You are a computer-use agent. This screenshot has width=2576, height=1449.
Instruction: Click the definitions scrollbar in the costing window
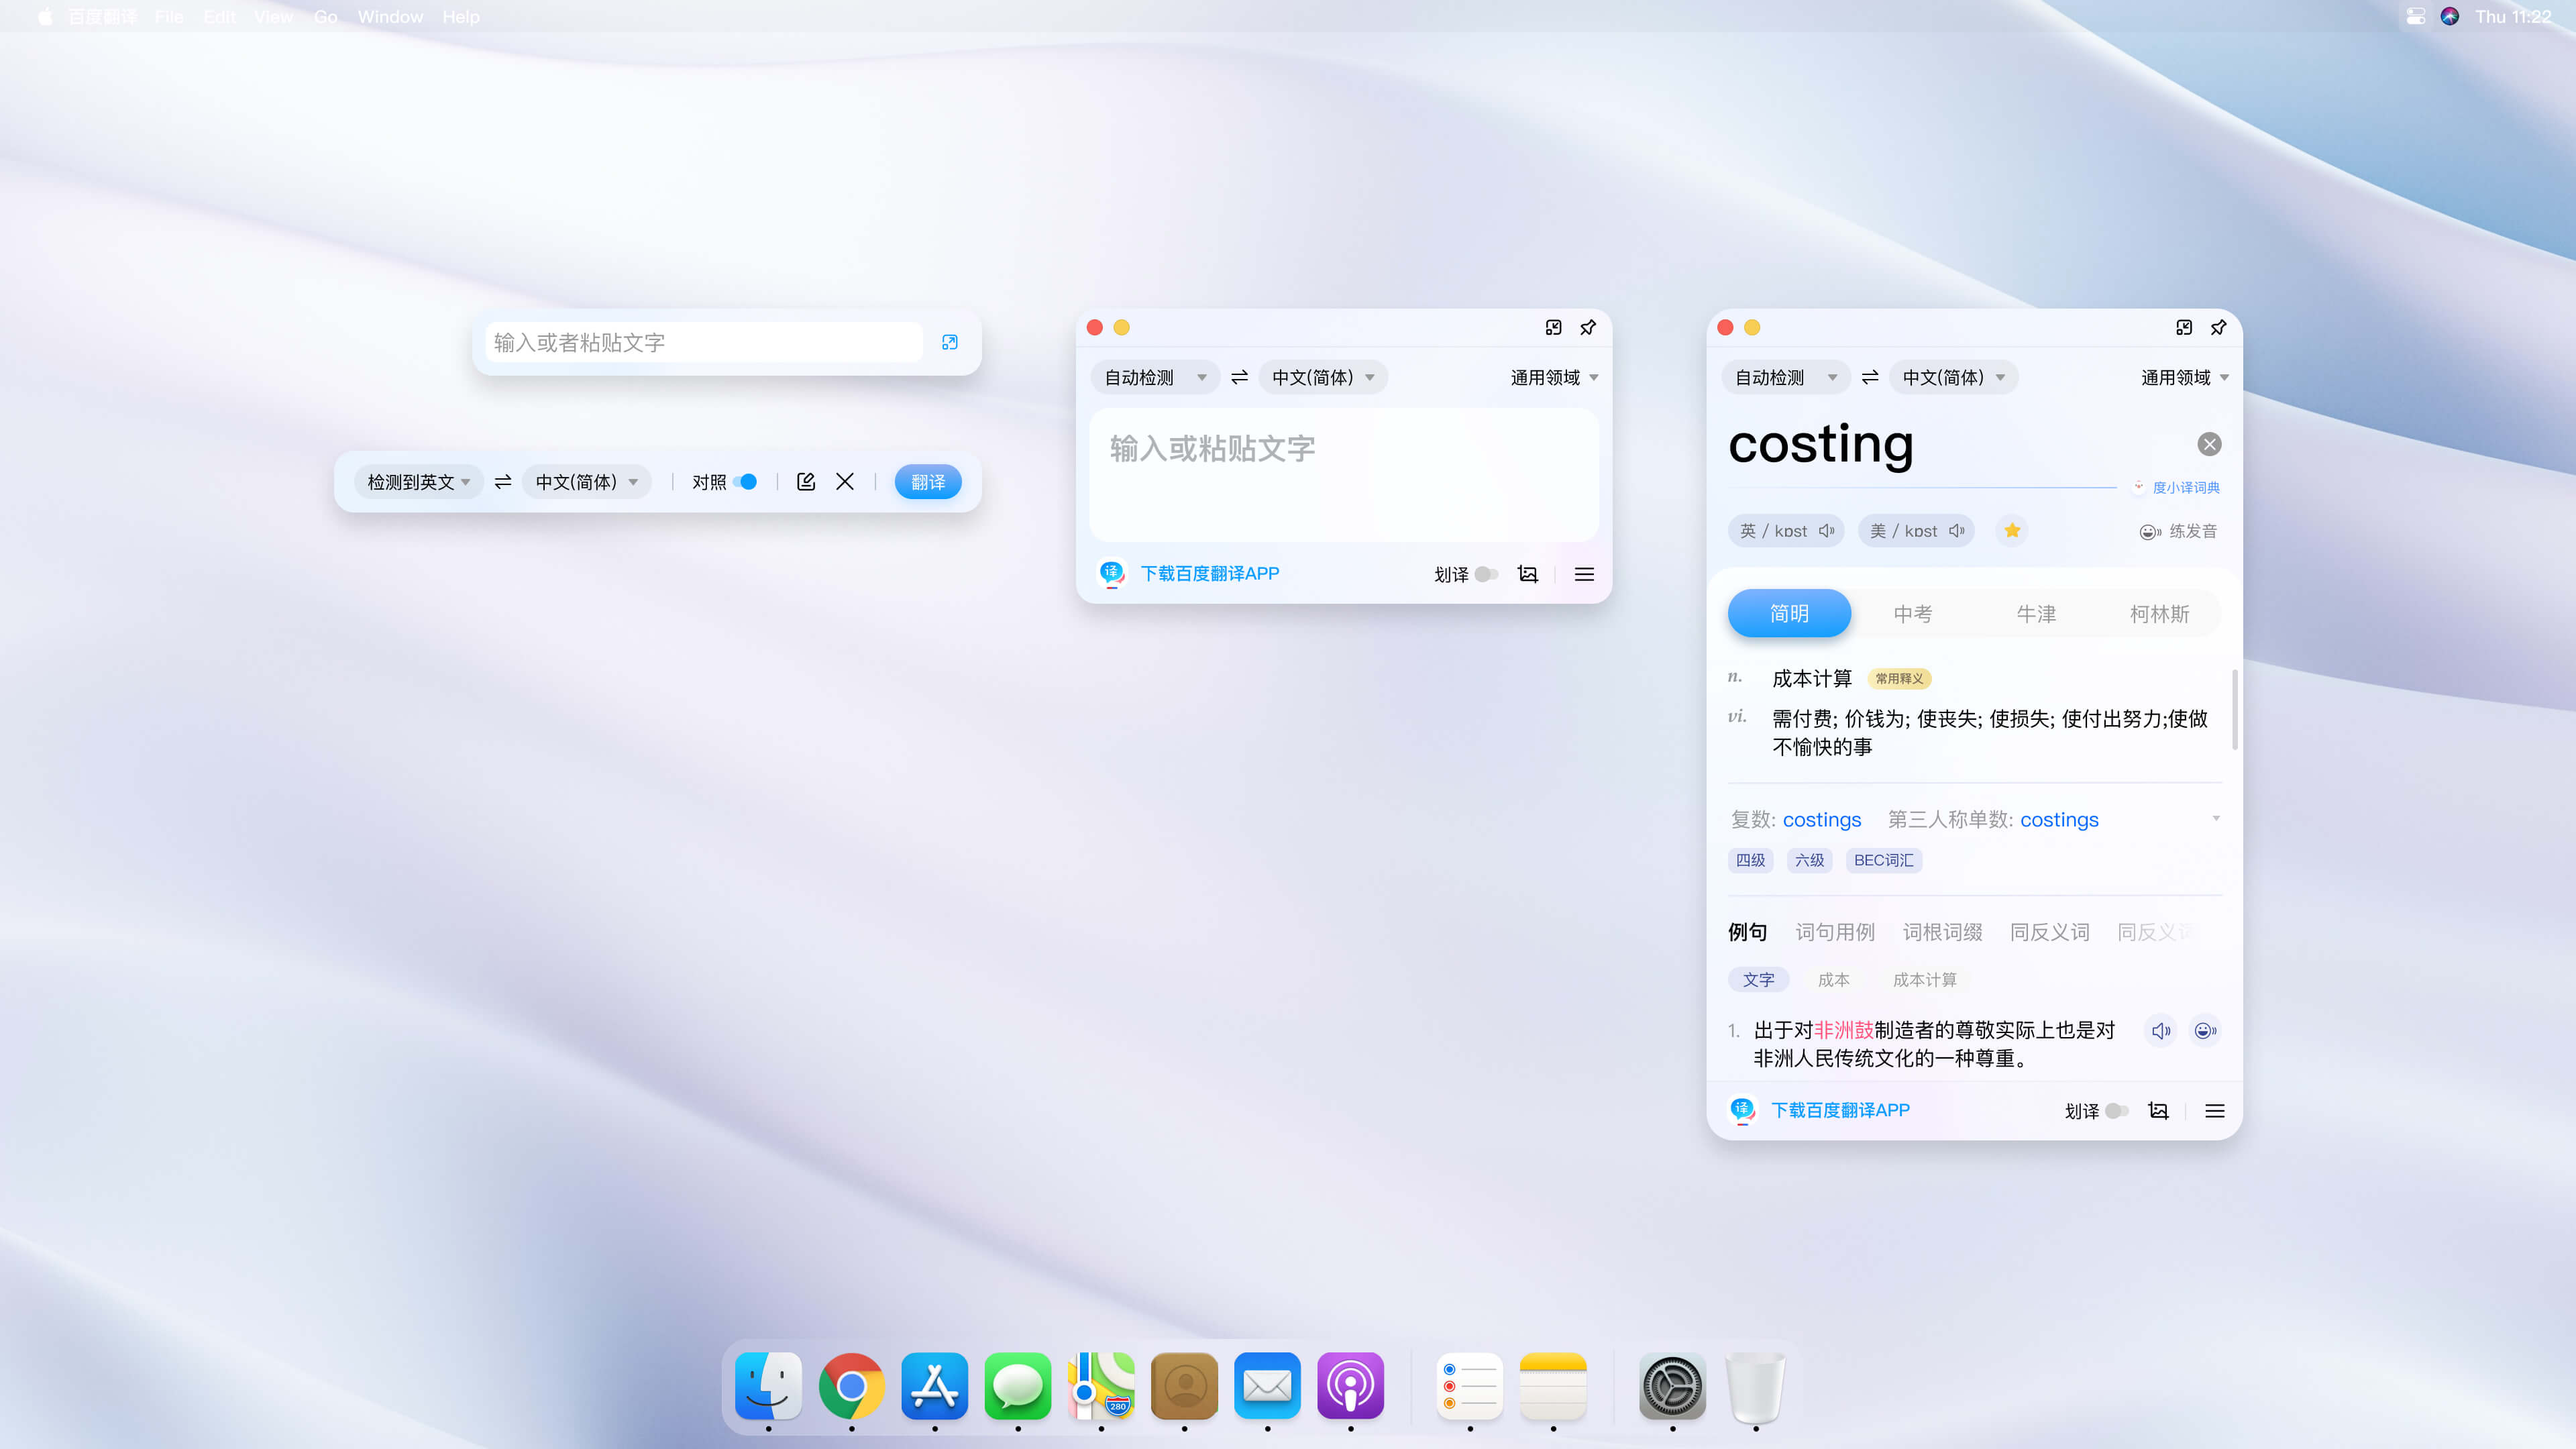click(x=2234, y=709)
